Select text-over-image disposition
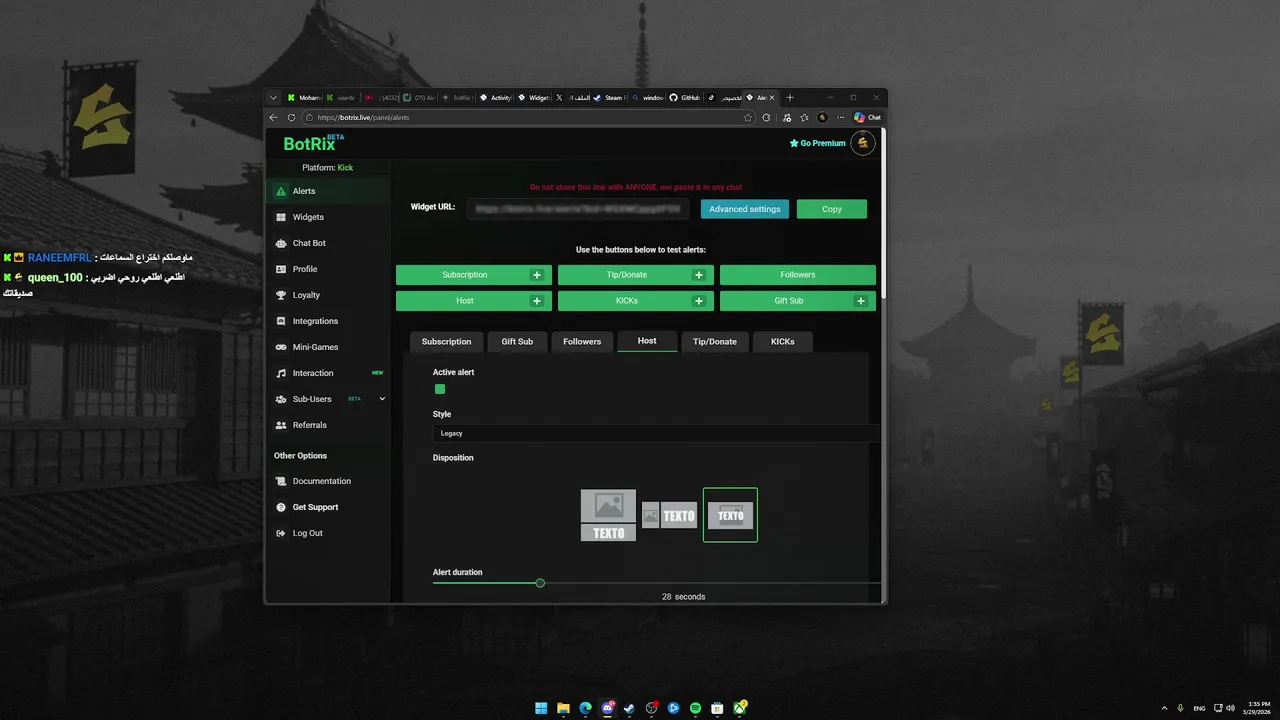Viewport: 1280px width, 720px height. [x=730, y=515]
